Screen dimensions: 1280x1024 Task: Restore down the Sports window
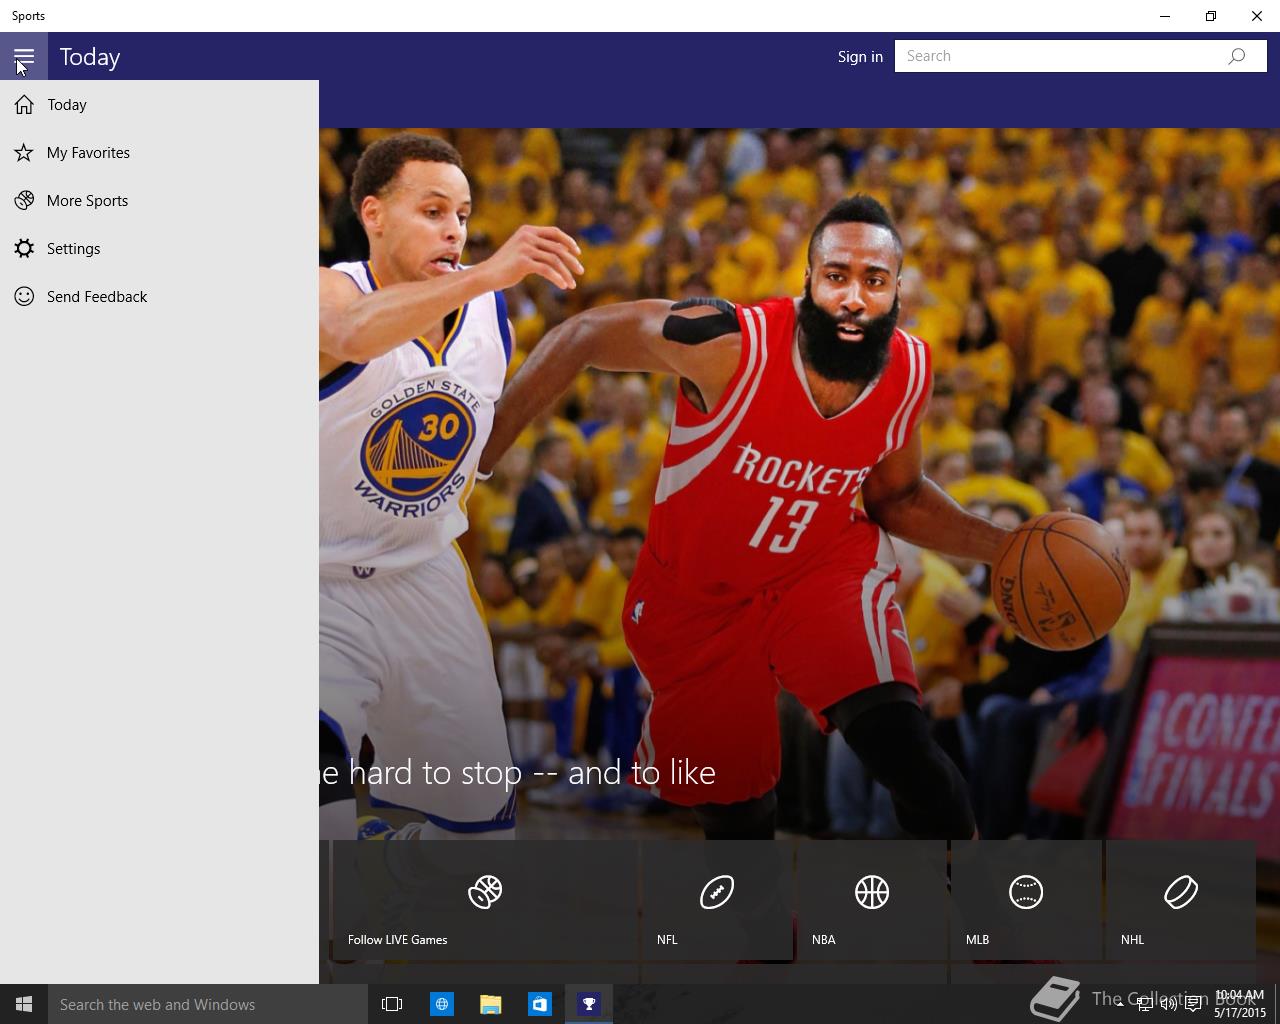click(x=1211, y=16)
